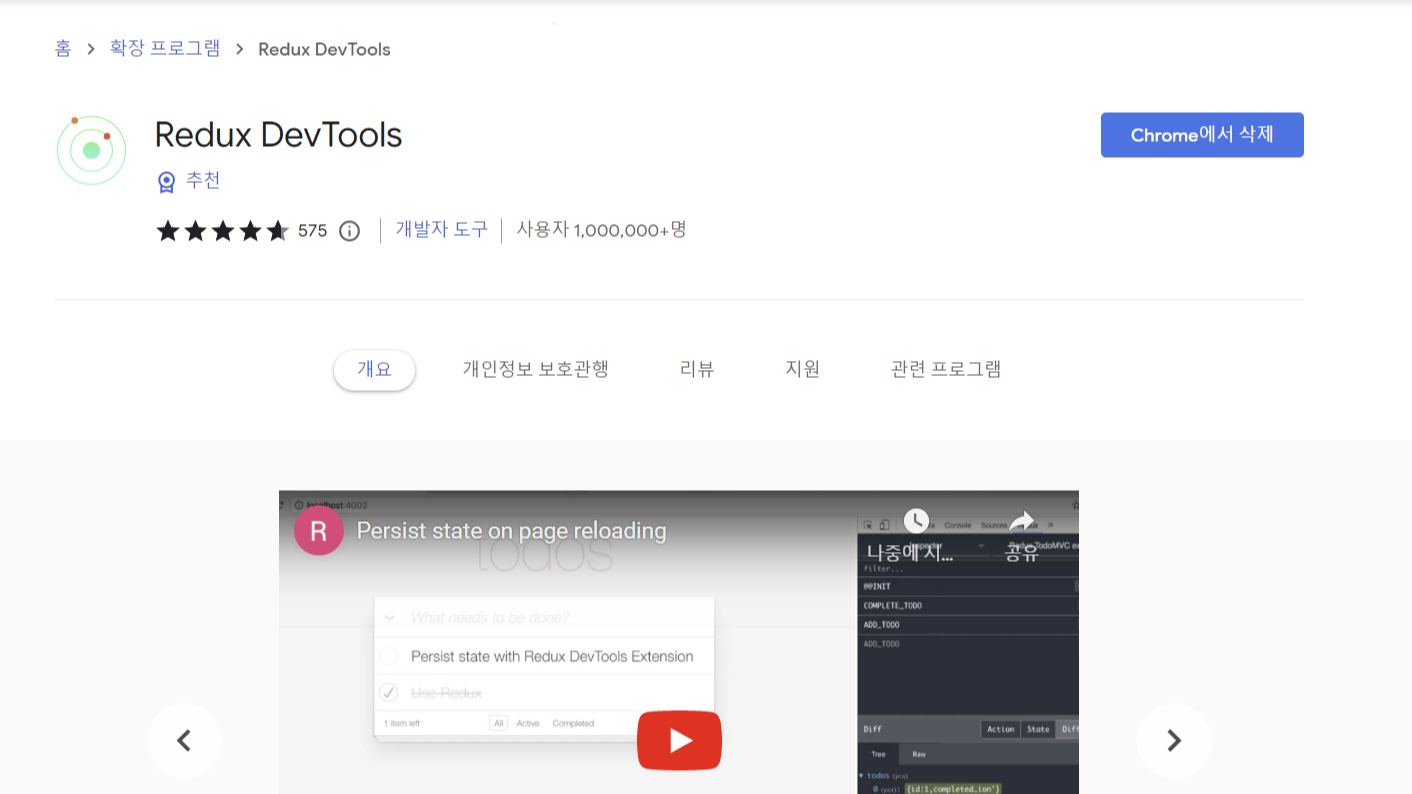This screenshot has height=794, width=1412.
Task: Show the next screenshot with right arrow
Action: point(1174,741)
